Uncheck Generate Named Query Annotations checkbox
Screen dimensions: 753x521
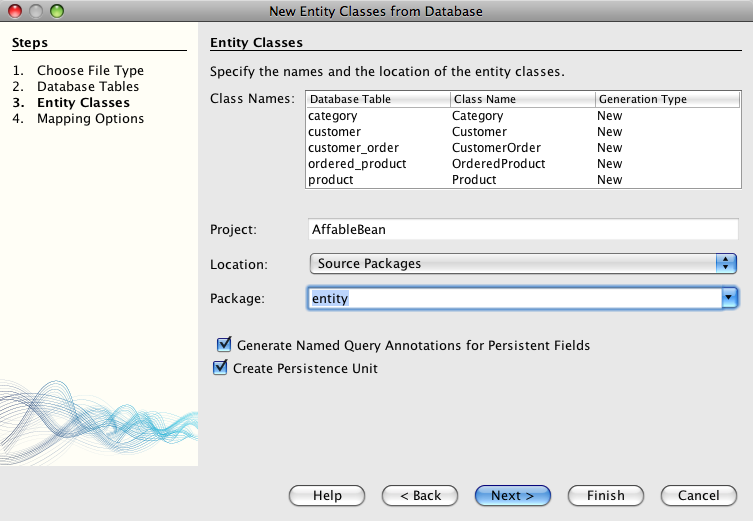point(224,345)
